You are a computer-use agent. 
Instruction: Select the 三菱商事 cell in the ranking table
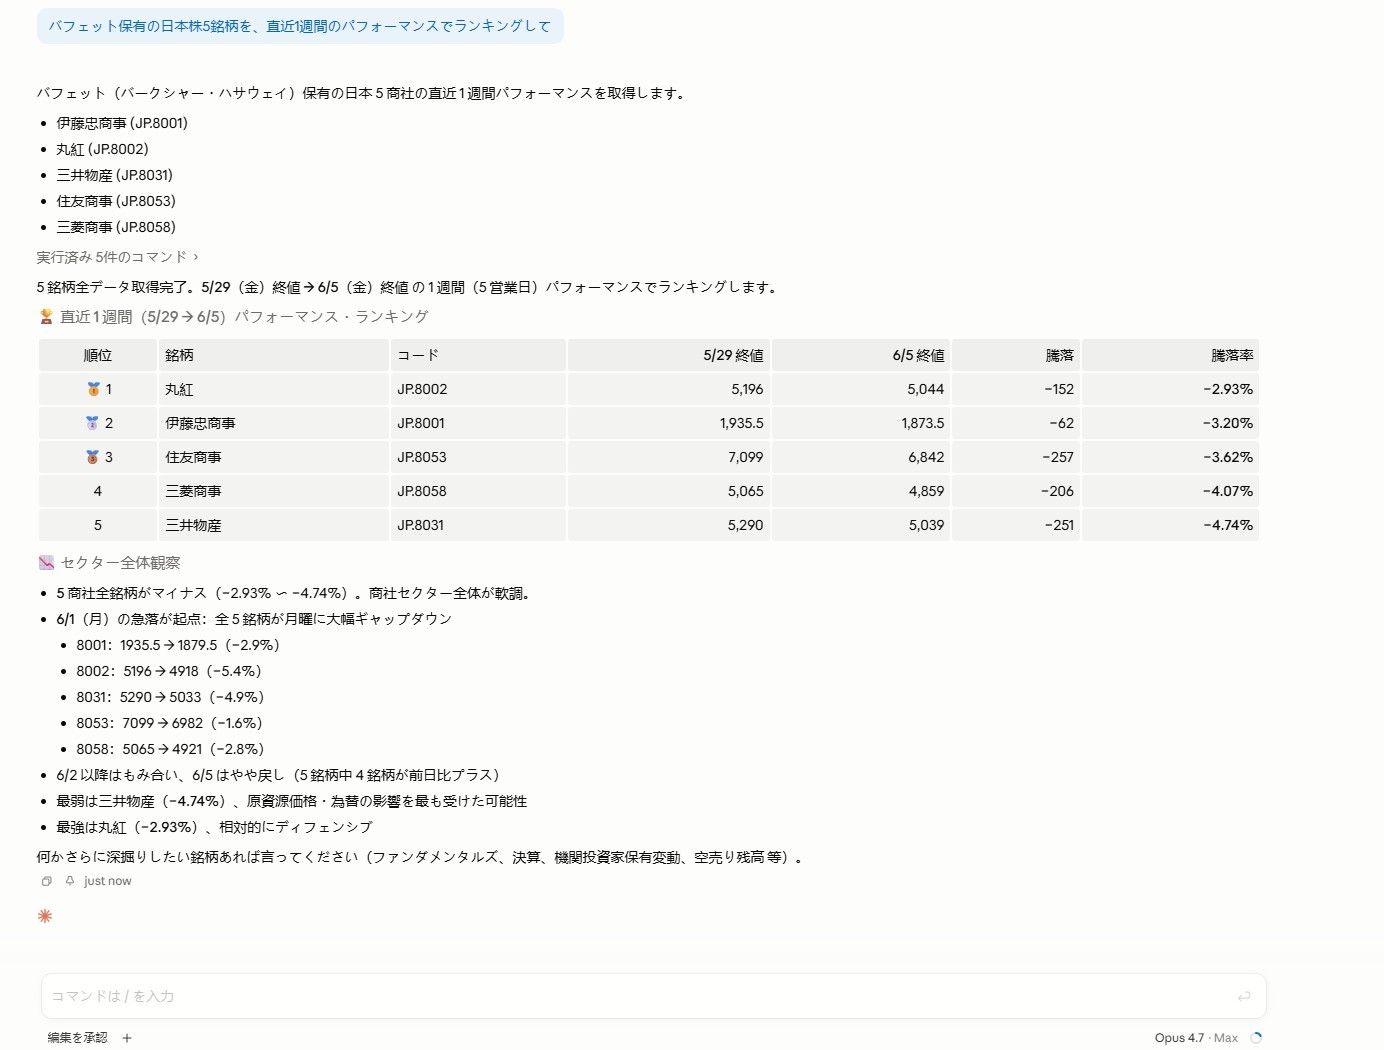[274, 491]
